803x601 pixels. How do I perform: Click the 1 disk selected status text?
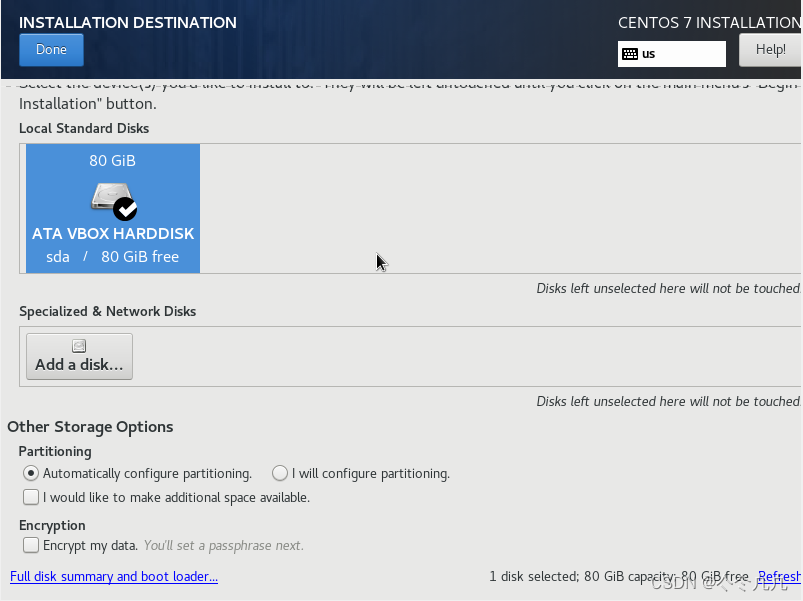tap(619, 576)
